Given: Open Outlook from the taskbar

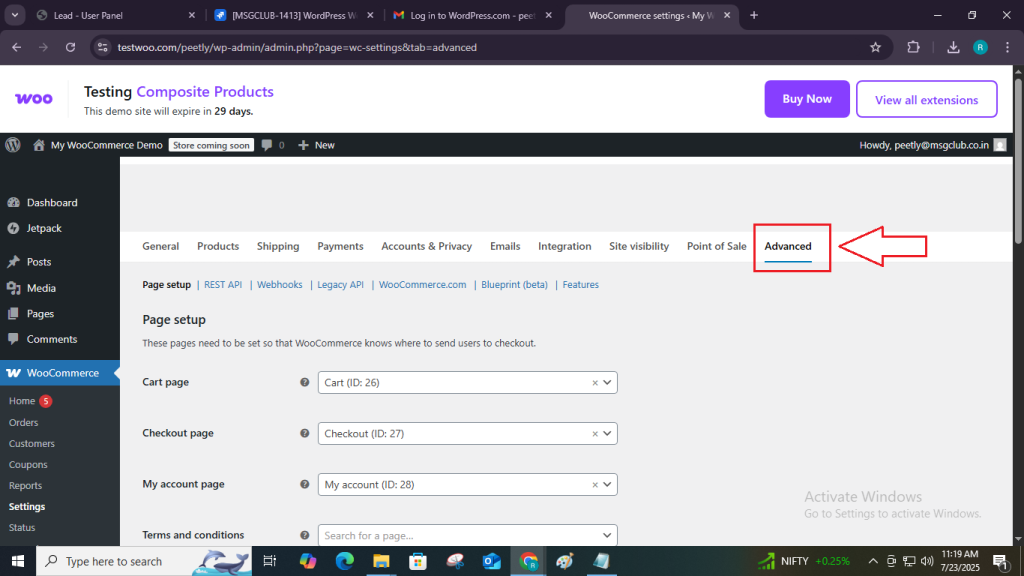Looking at the screenshot, I should [x=491, y=561].
